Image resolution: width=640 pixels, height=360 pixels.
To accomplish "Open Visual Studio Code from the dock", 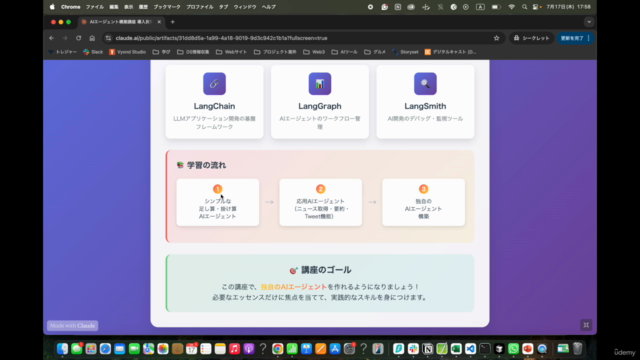I will (470, 349).
